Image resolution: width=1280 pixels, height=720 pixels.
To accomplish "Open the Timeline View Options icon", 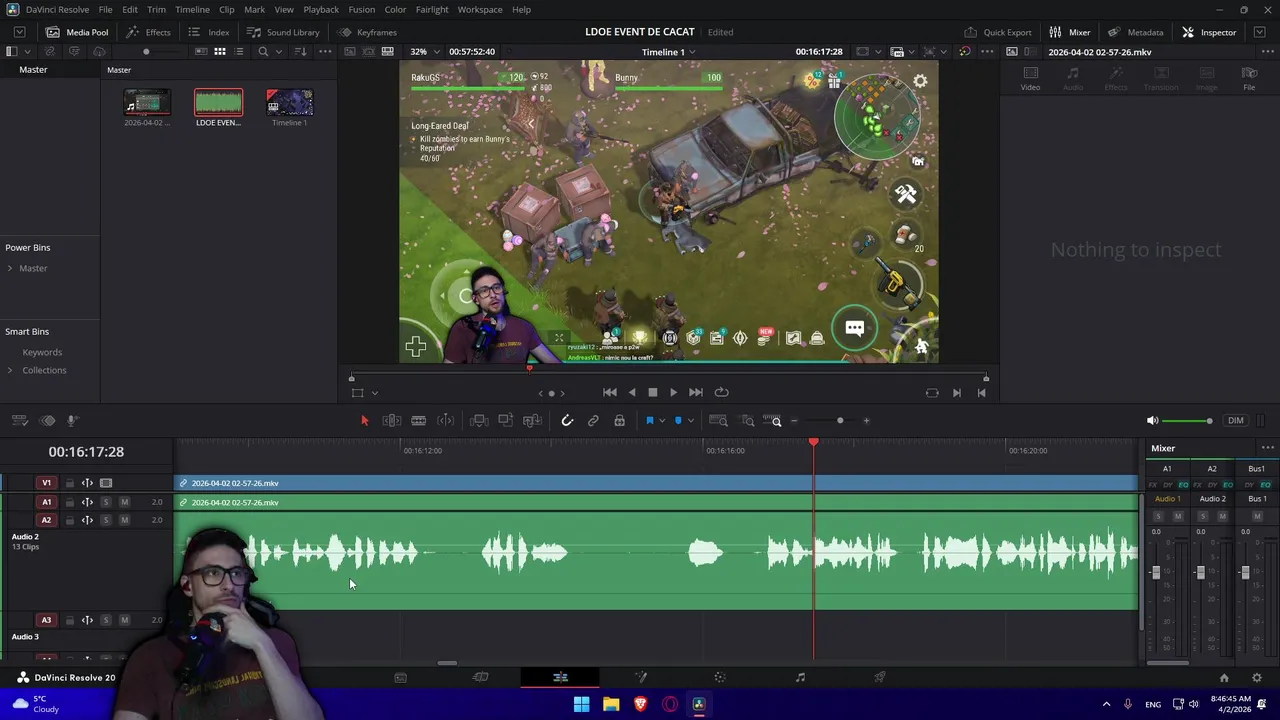I will pyautogui.click(x=20, y=421).
